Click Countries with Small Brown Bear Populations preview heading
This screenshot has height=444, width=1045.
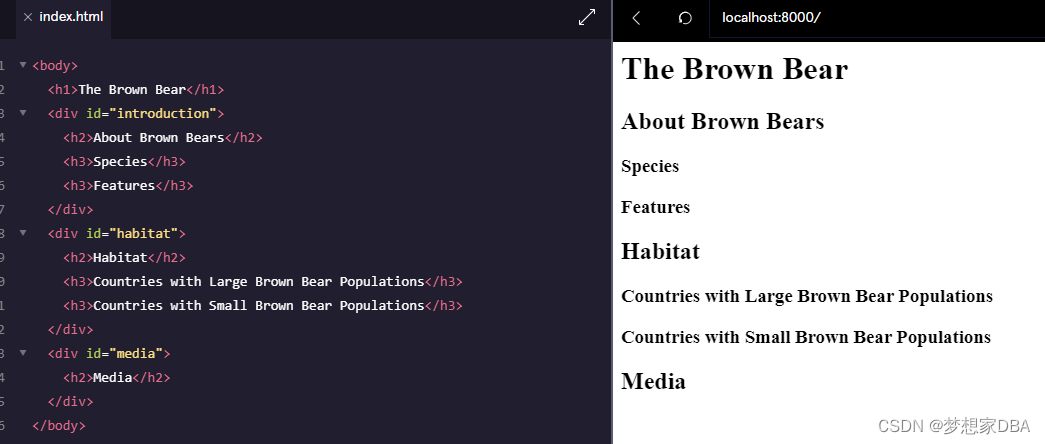pos(806,337)
